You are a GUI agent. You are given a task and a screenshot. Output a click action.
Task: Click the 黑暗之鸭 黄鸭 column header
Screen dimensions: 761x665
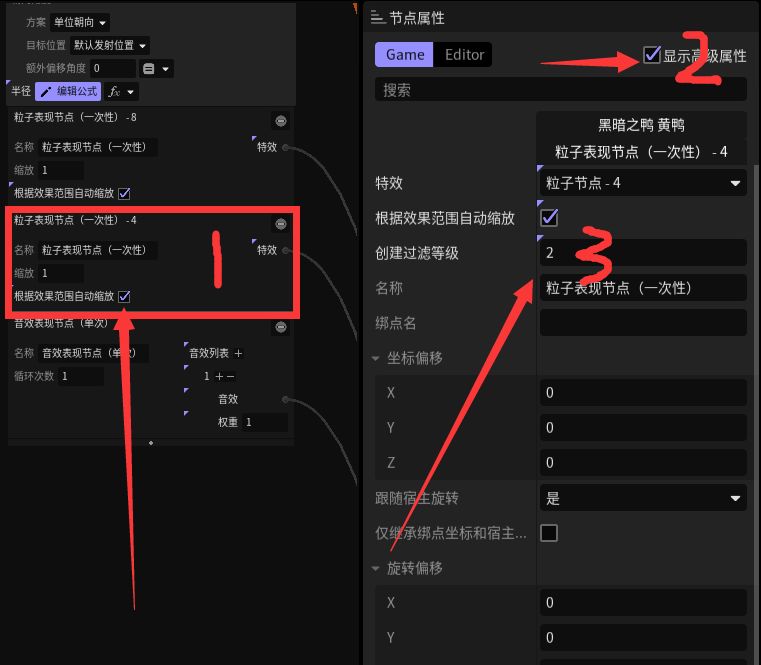[x=641, y=125]
